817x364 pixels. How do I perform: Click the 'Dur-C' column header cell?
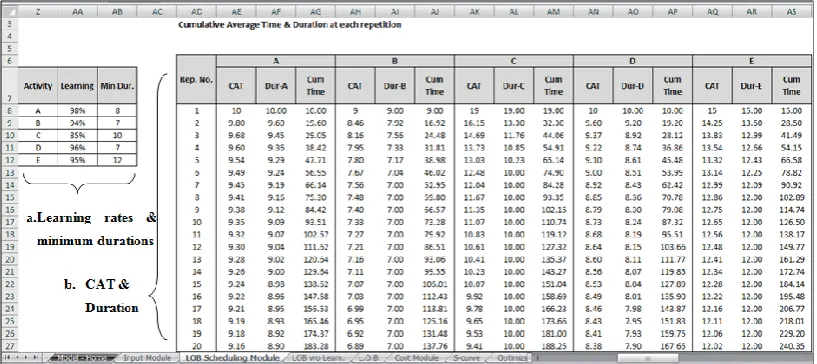pos(514,85)
